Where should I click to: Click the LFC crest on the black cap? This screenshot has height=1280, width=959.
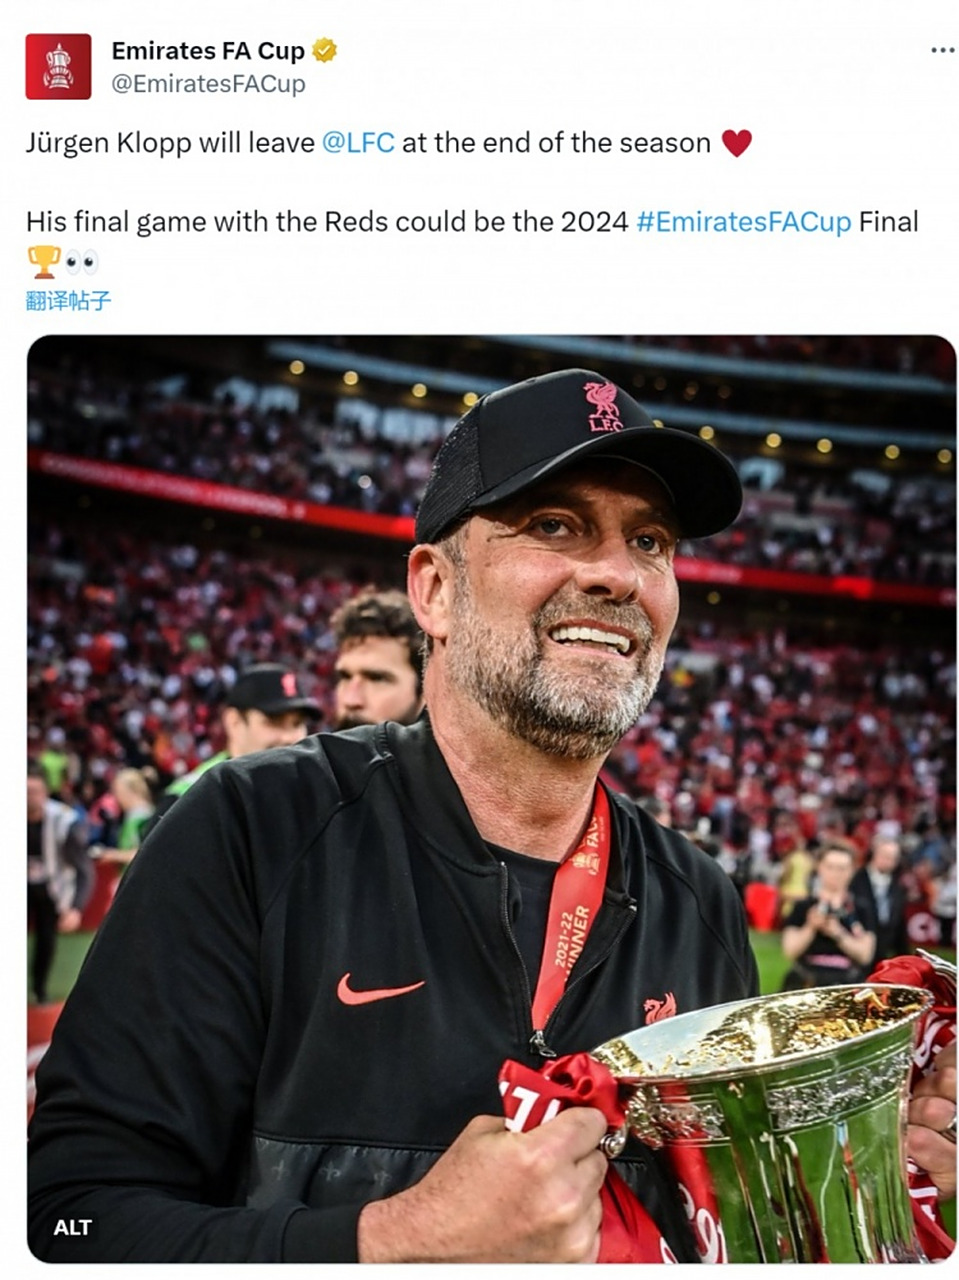[603, 405]
